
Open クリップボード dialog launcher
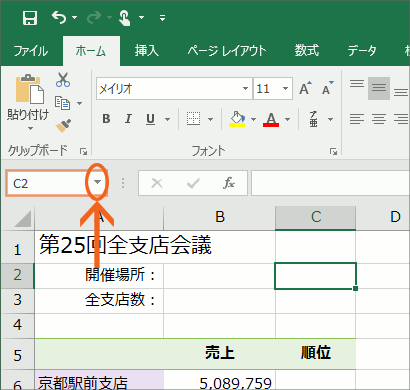[83, 152]
